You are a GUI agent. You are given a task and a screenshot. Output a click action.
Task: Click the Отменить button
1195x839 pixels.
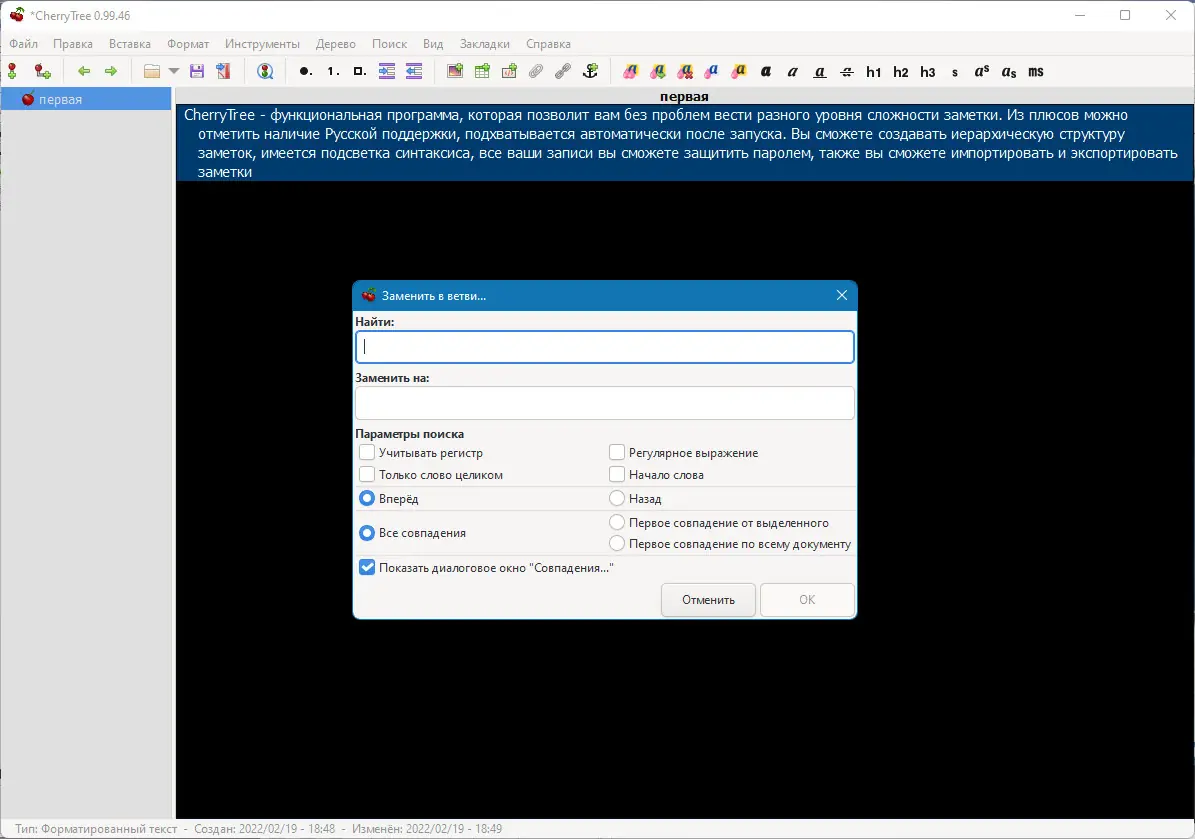tap(708, 600)
